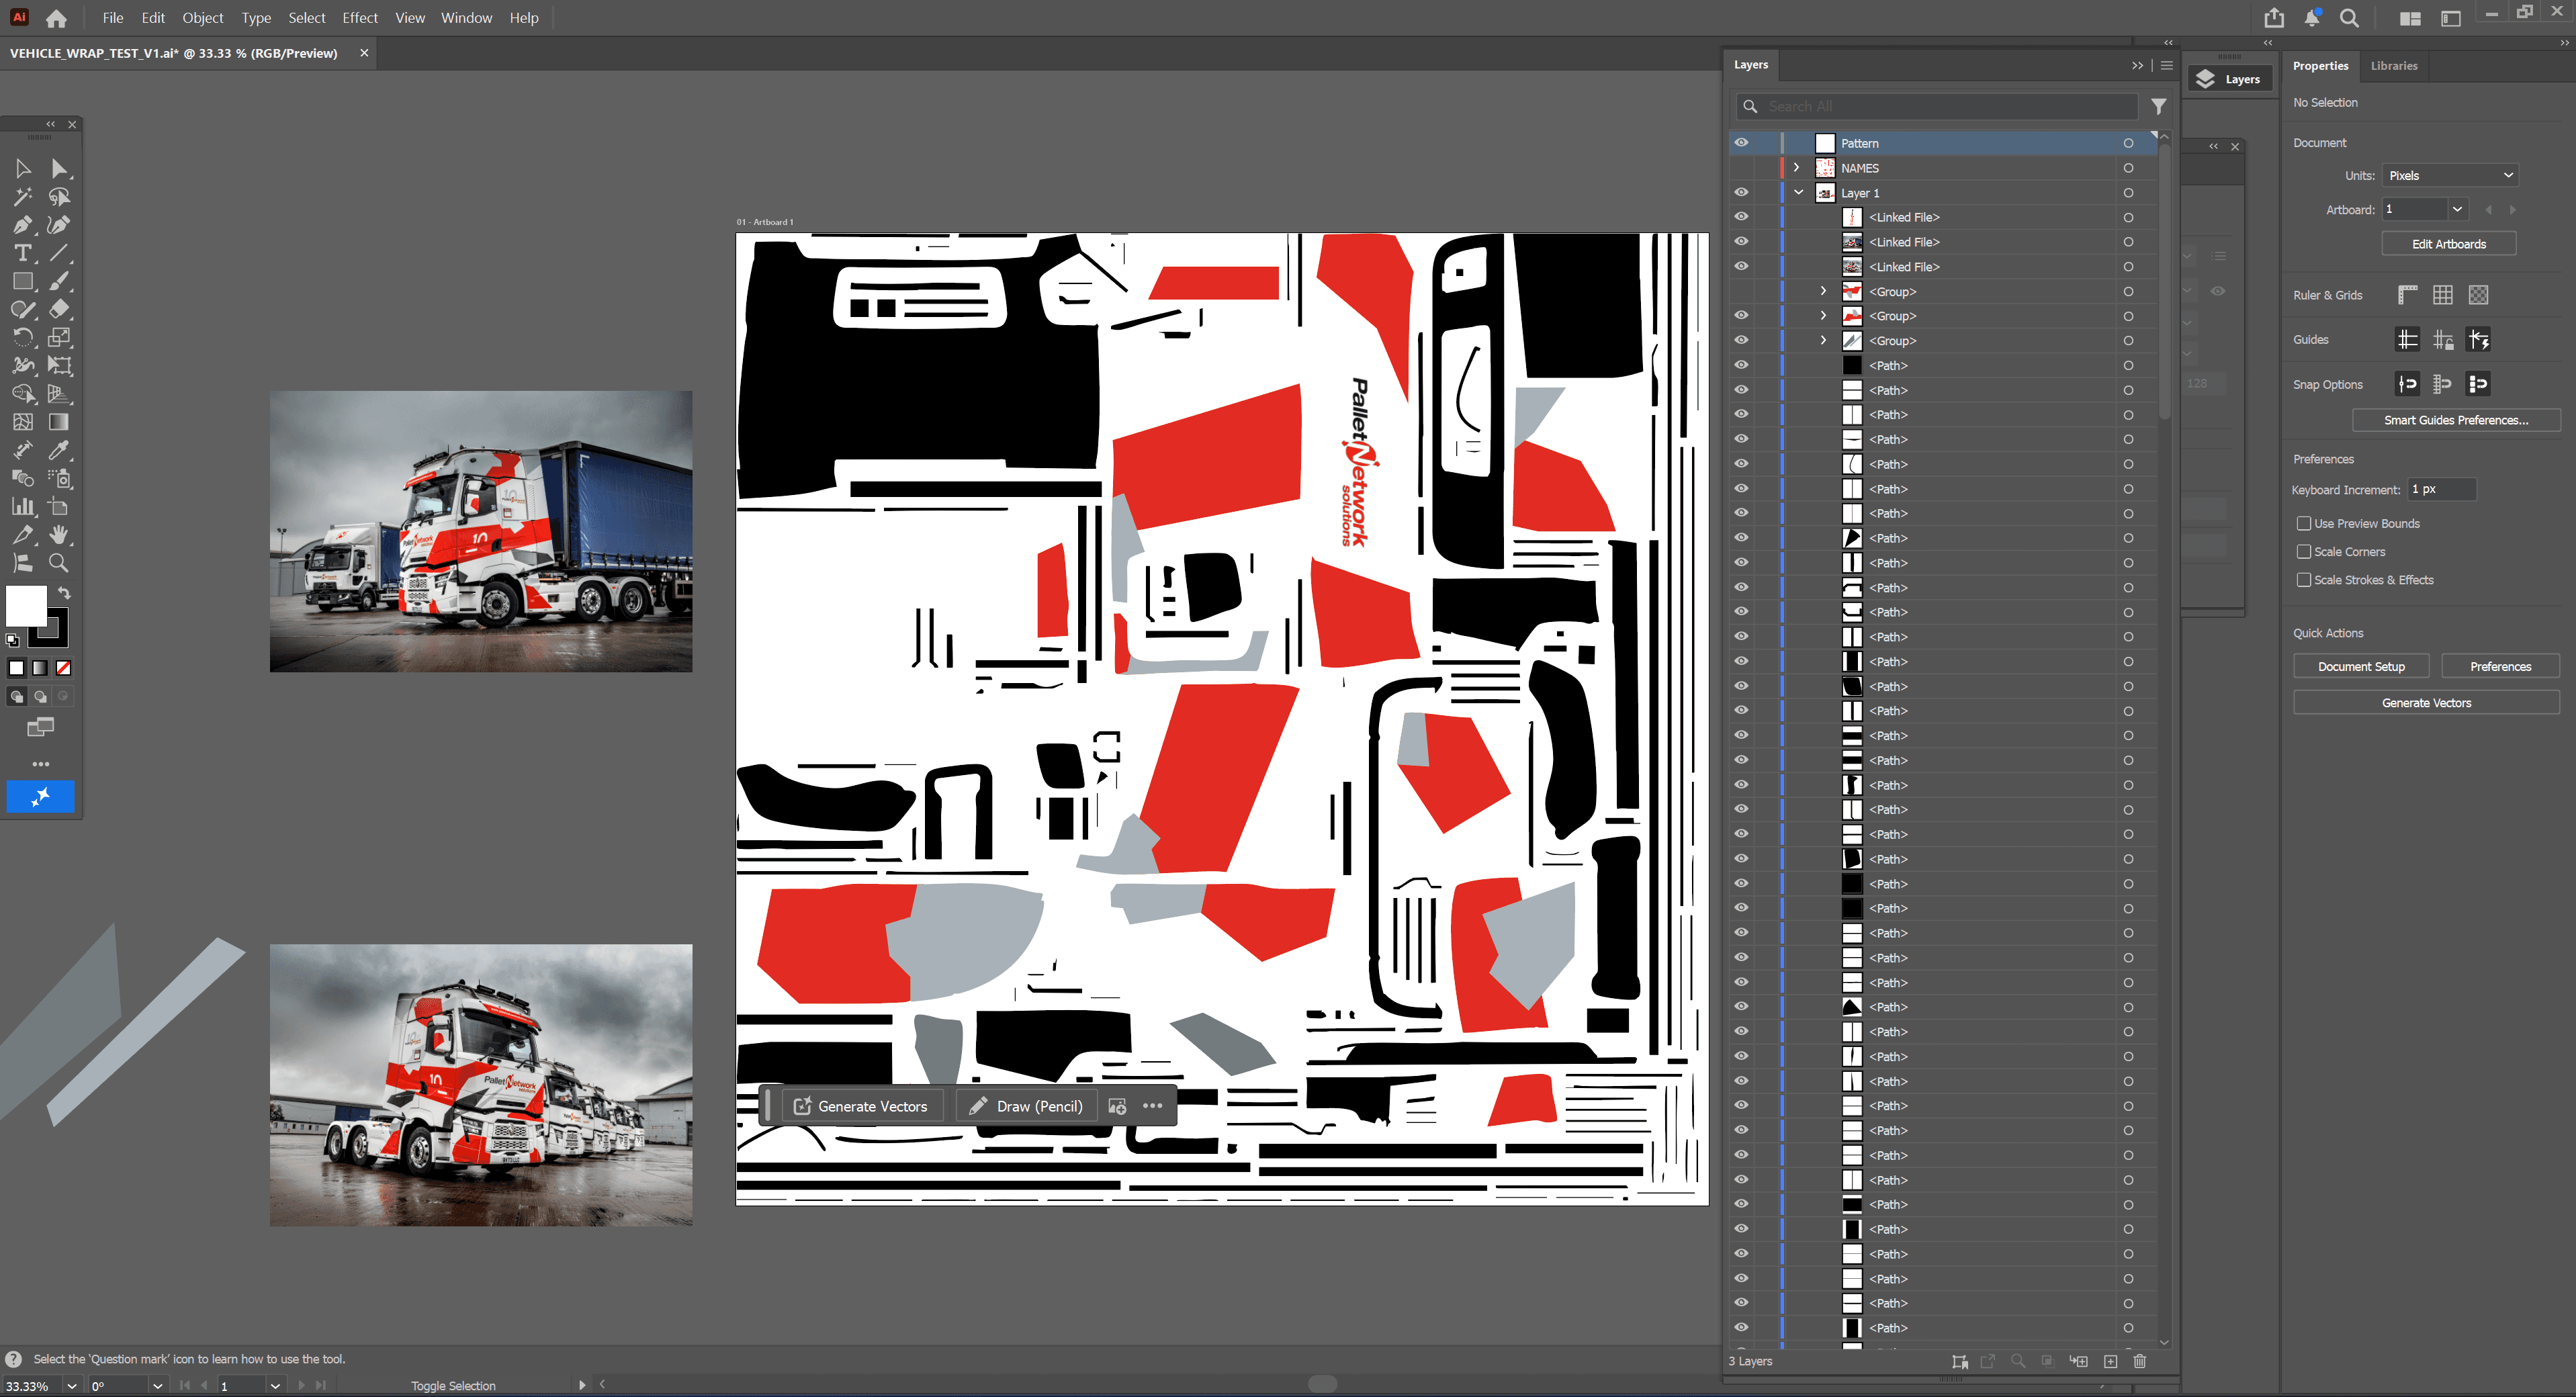This screenshot has width=2576, height=1397.
Task: Collapse Layer 1 in Layers panel
Action: [1798, 193]
